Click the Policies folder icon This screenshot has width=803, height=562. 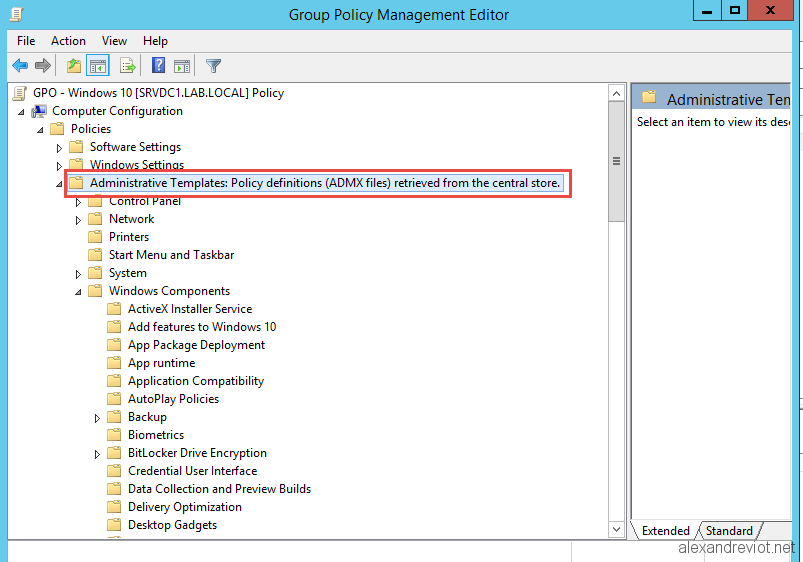[x=57, y=129]
